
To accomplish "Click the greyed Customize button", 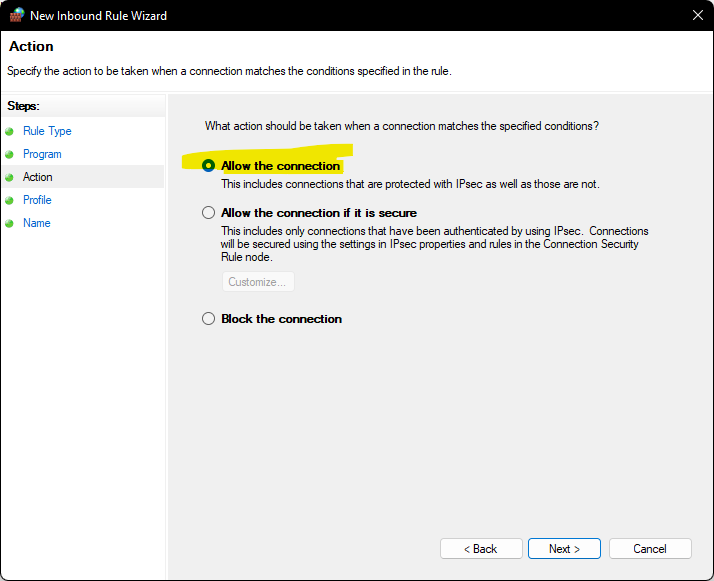I will click(258, 282).
